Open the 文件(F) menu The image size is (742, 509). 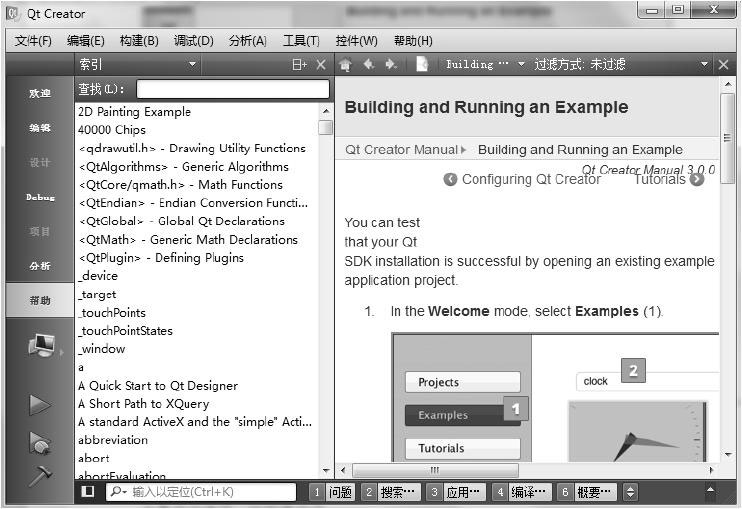33,41
